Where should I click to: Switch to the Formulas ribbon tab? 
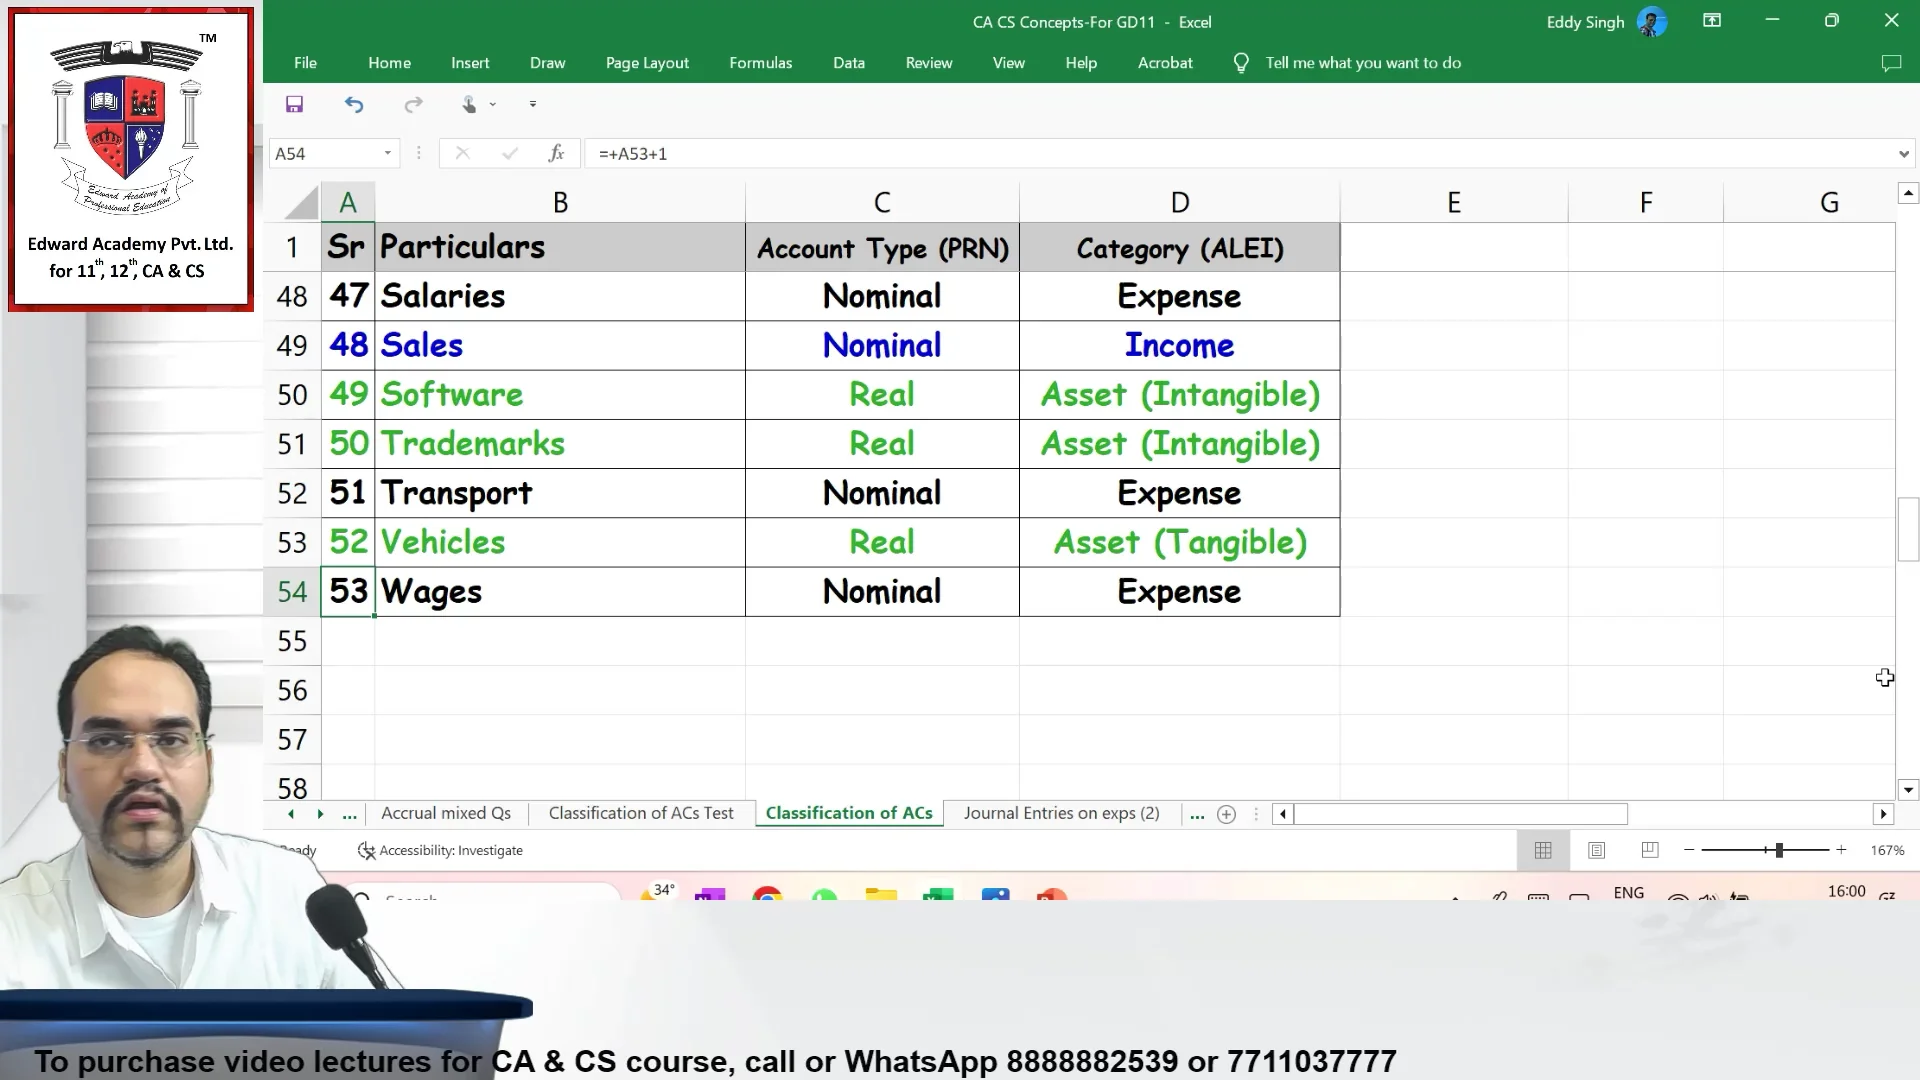[x=761, y=62]
